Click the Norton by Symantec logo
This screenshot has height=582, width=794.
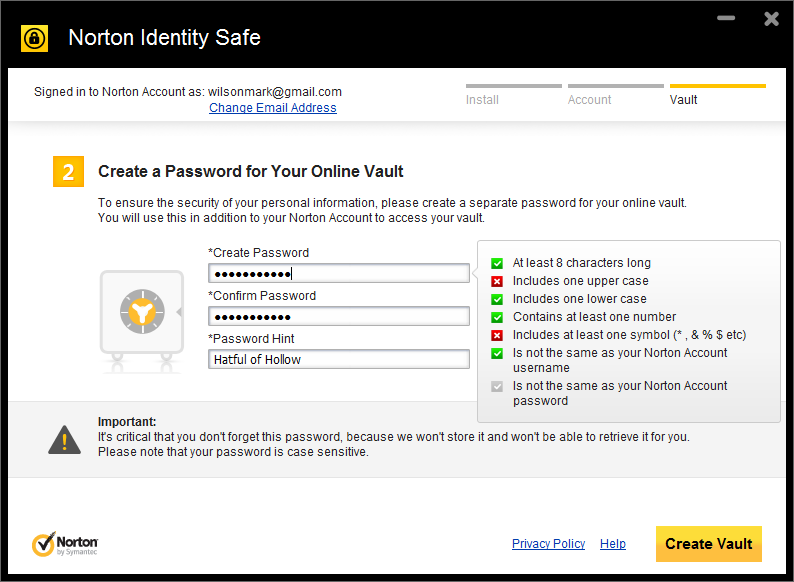tap(65, 544)
